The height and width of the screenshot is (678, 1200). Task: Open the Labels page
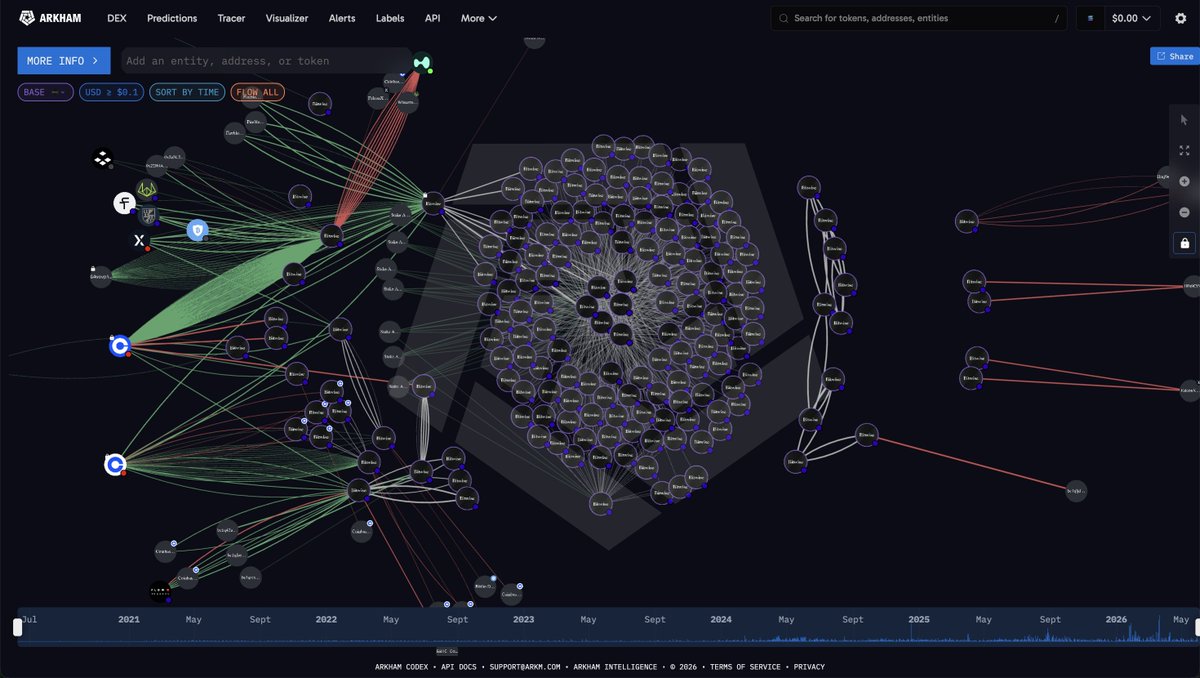click(x=390, y=18)
